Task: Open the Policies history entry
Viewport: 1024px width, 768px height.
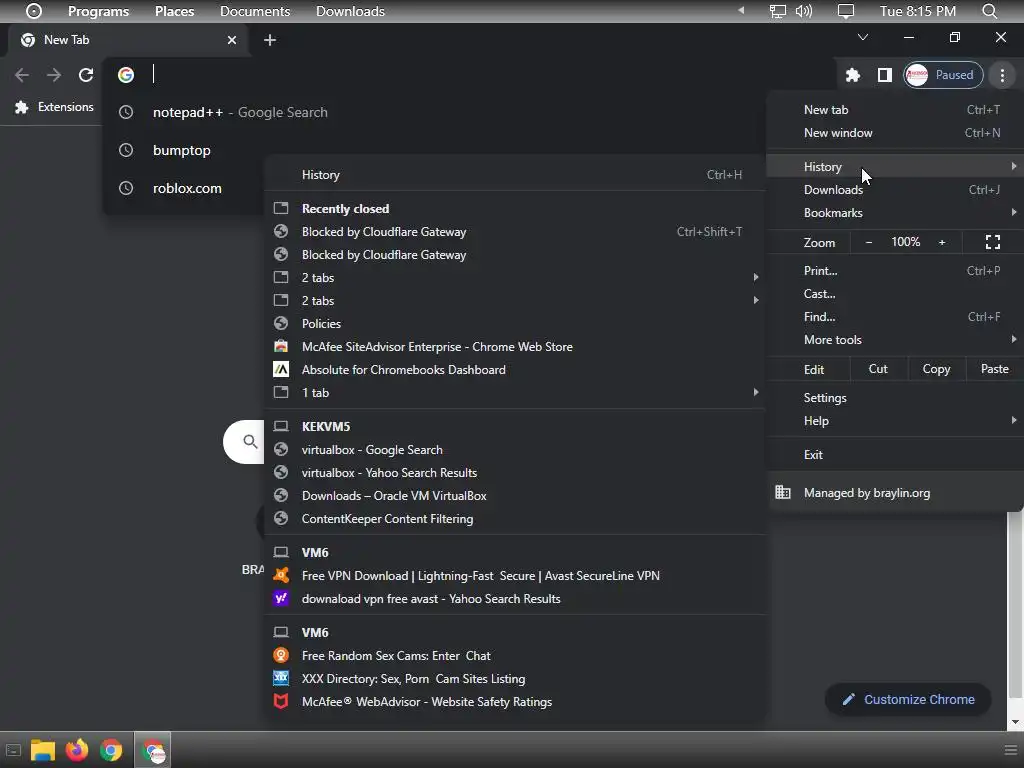Action: pos(515,324)
